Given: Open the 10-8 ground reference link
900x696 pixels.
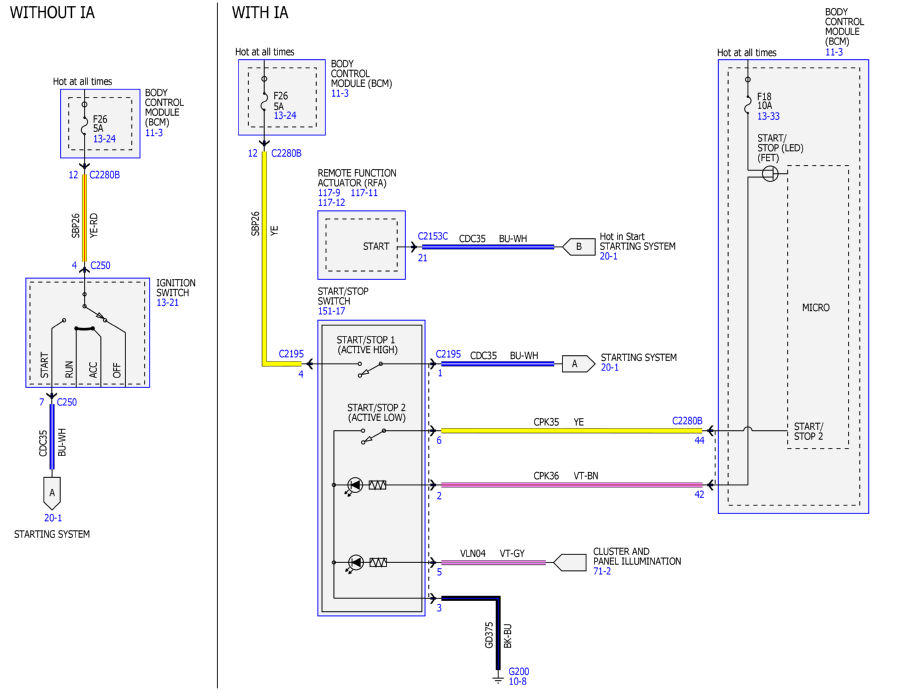Looking at the screenshot, I should (x=517, y=681).
